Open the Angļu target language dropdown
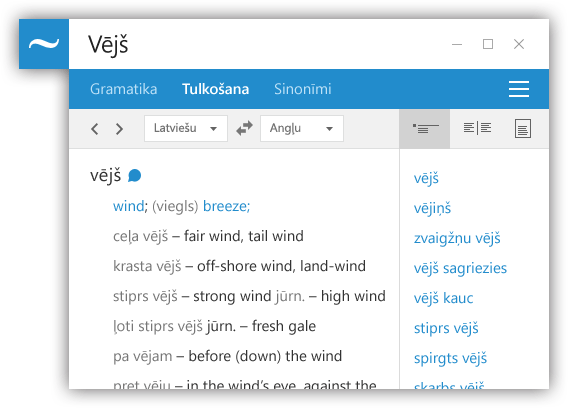The width and height of the screenshot is (568, 408). tap(302, 128)
